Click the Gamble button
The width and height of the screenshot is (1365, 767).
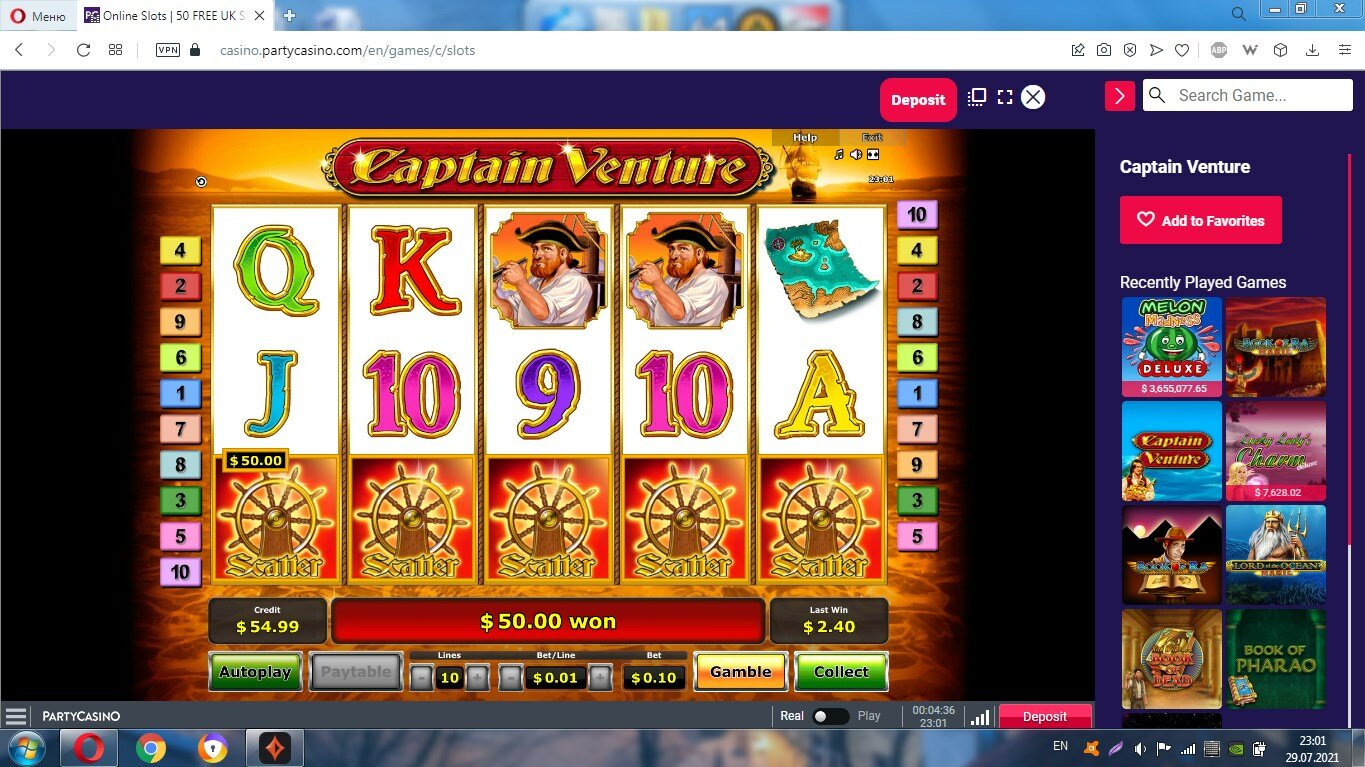click(x=741, y=672)
